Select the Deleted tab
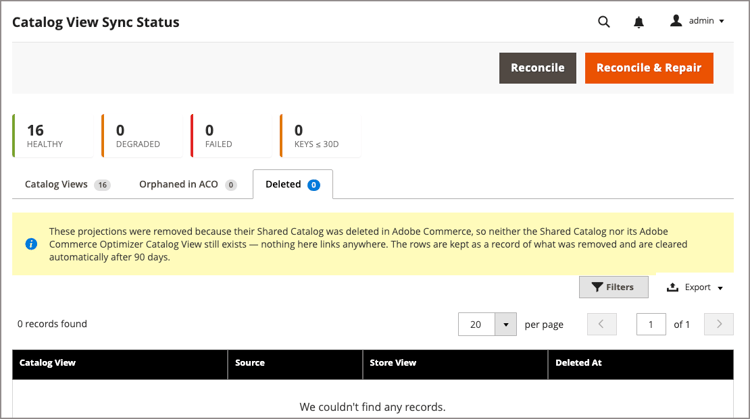750x419 pixels. click(x=293, y=185)
